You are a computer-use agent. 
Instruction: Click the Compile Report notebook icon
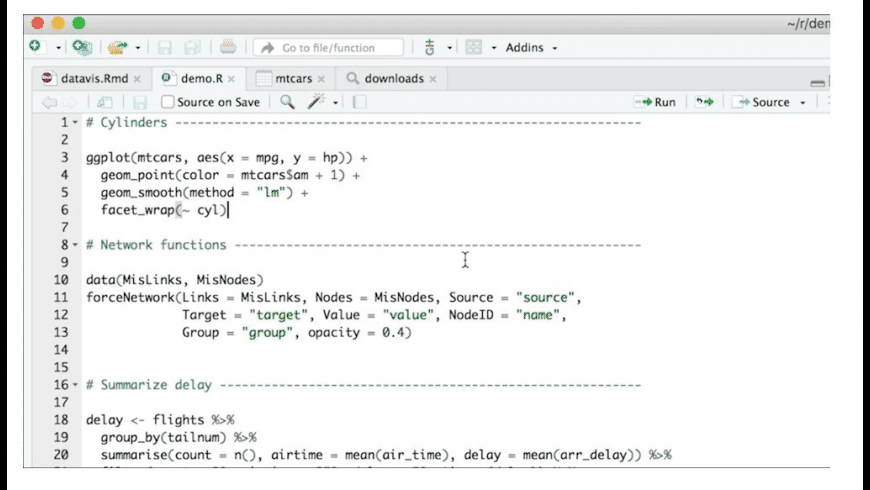pos(359,102)
